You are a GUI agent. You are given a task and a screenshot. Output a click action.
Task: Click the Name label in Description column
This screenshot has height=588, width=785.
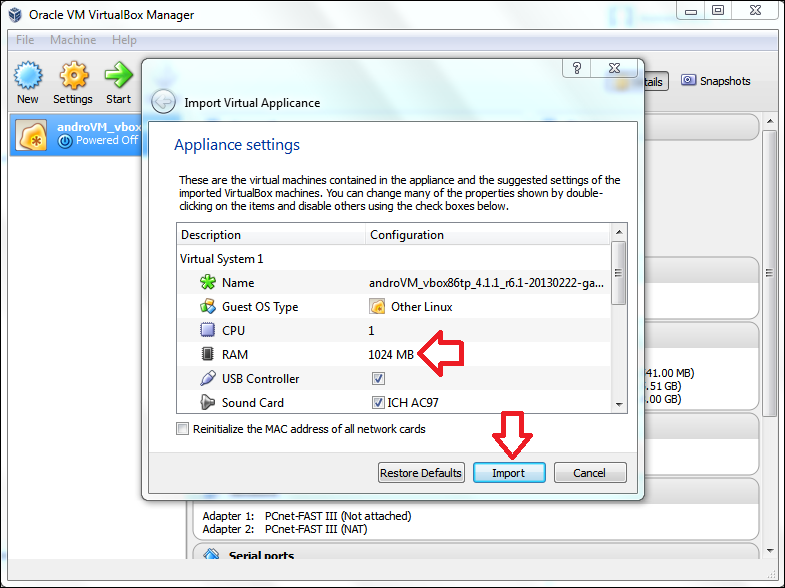coord(238,283)
